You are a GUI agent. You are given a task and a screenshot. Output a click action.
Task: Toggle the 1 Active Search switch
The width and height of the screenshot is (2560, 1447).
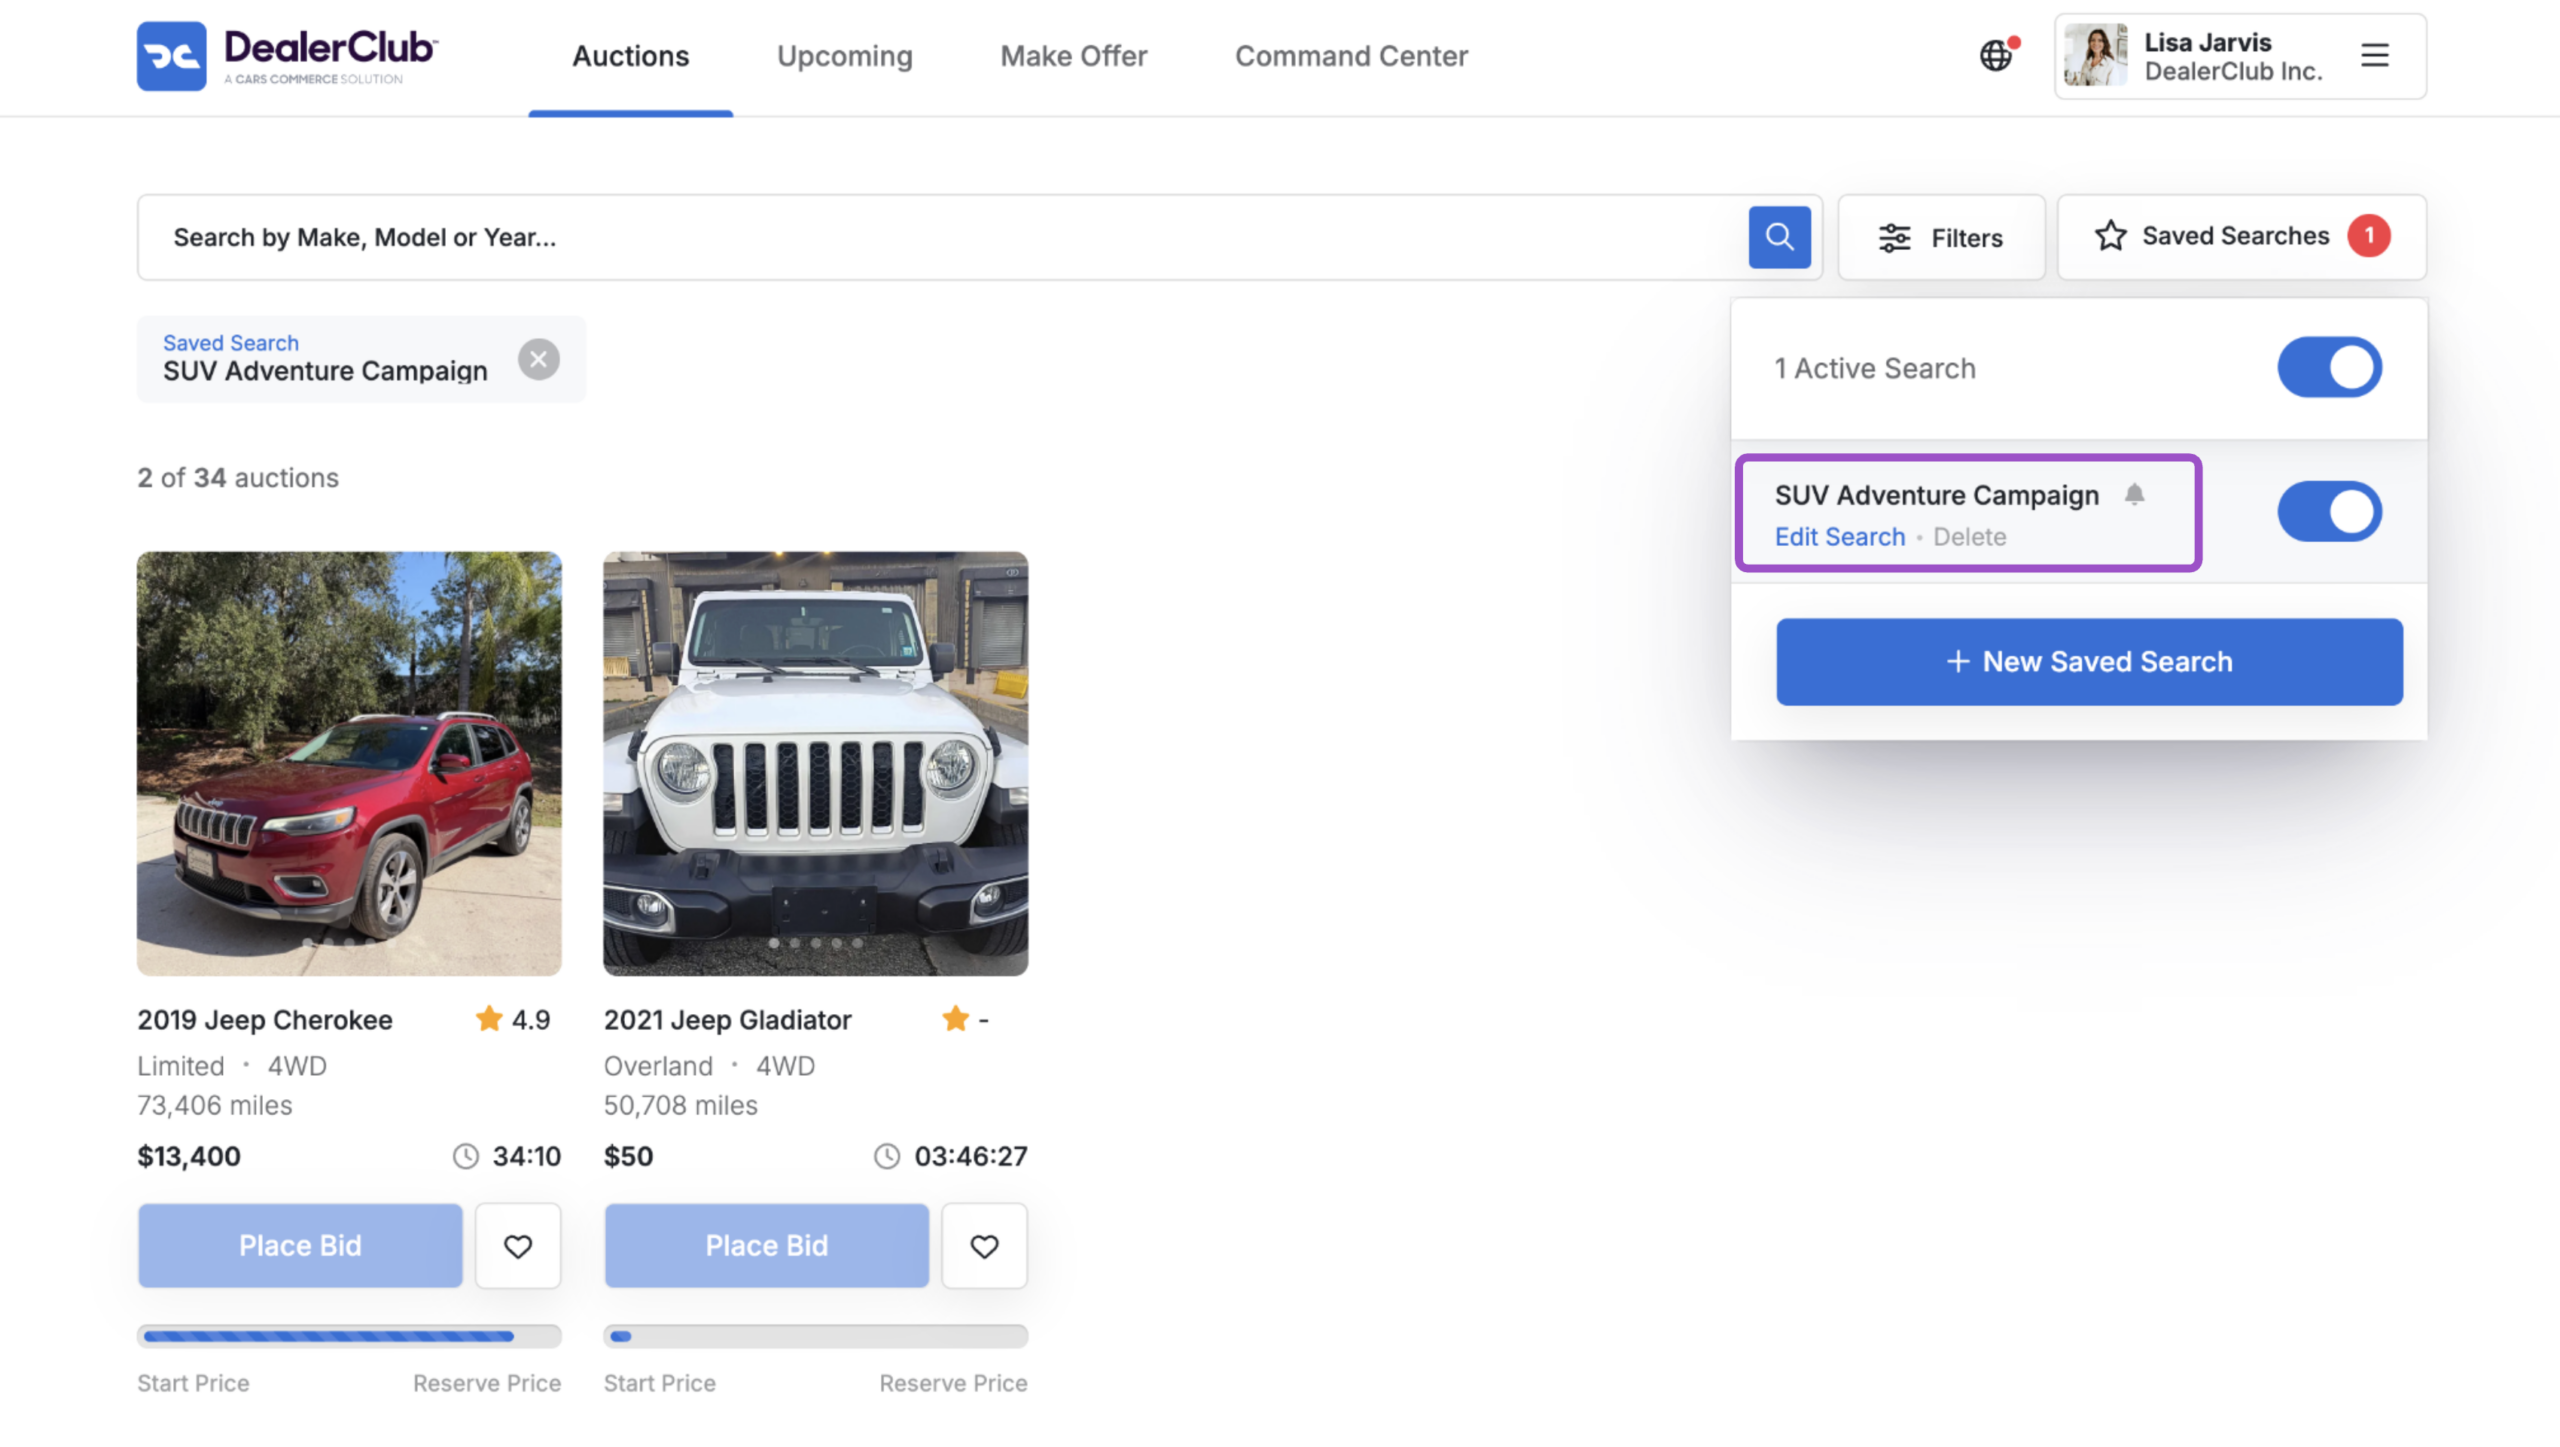(2330, 367)
